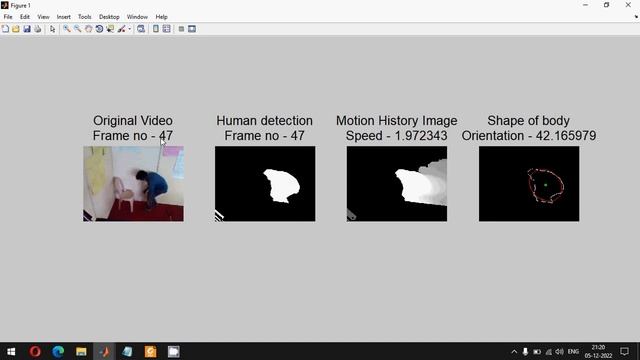Activate the Zoom Out tool
The width and height of the screenshot is (640, 360).
coord(78,29)
